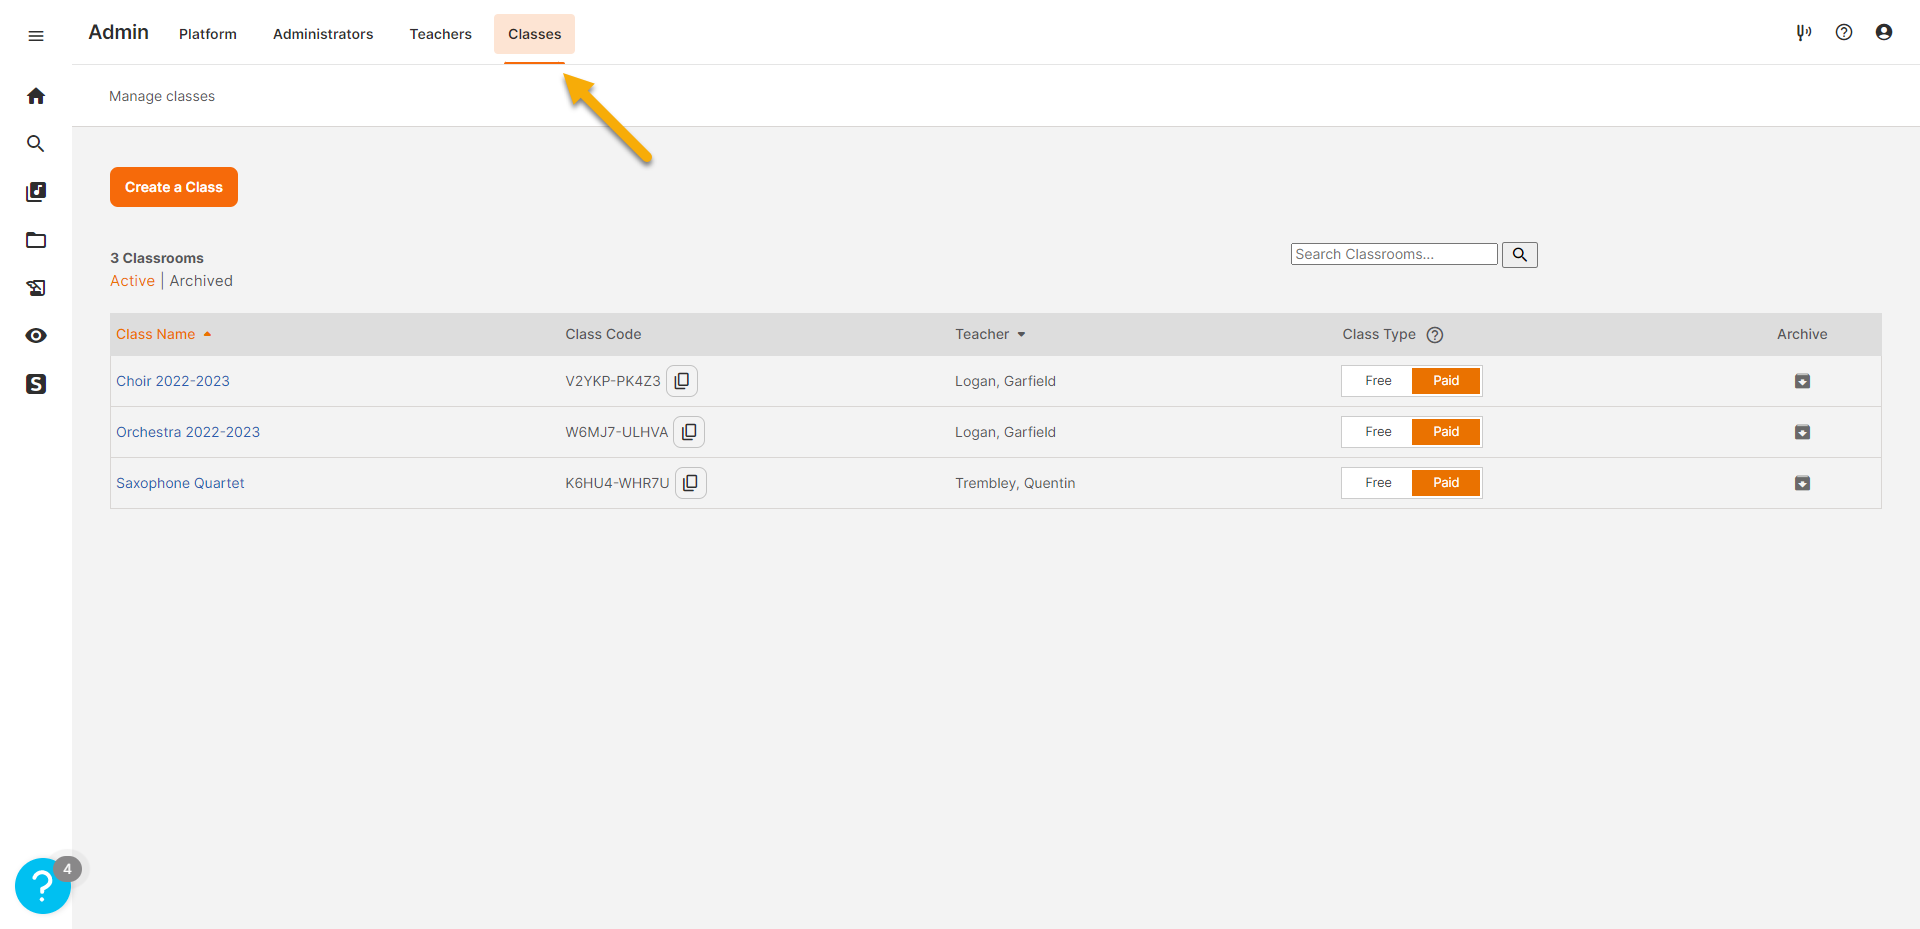This screenshot has height=929, width=1920.
Task: Open the Choir 2022-2023 class link
Action: click(173, 381)
